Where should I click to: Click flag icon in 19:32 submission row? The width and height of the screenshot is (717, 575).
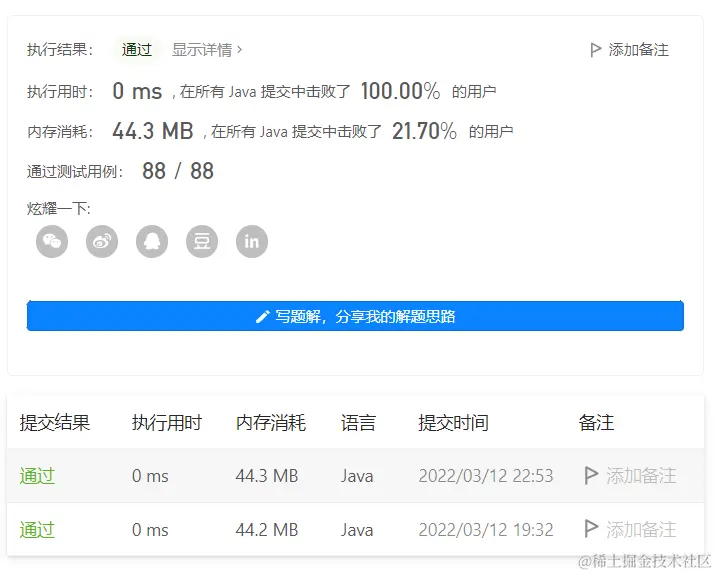591,529
